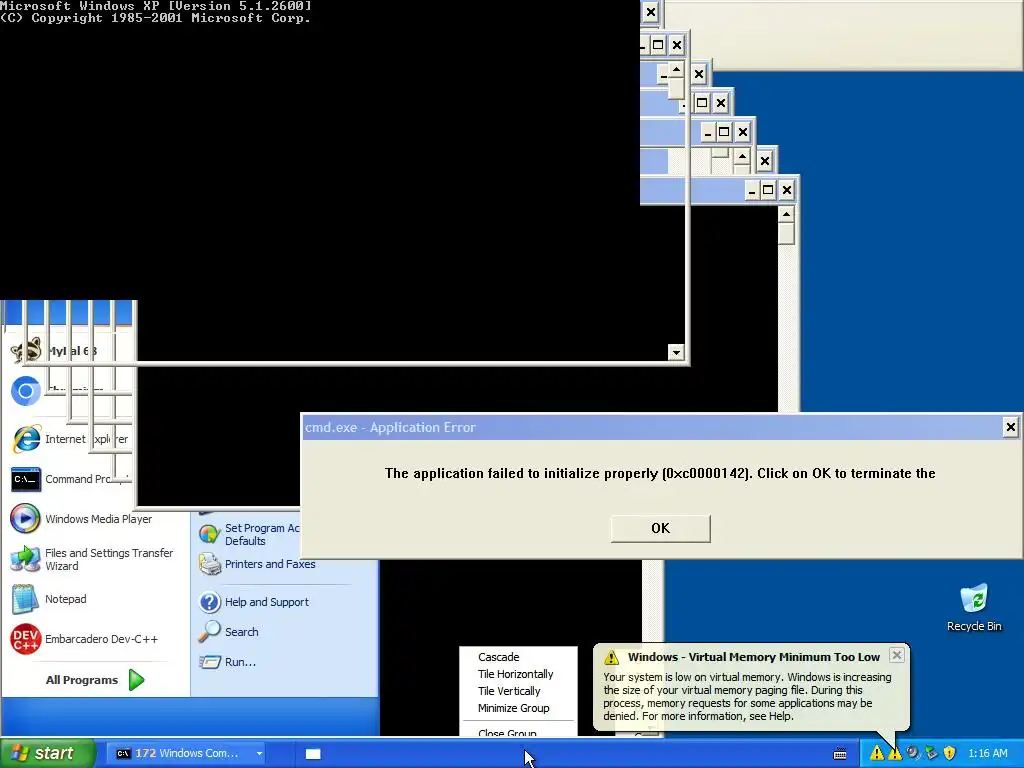Open Help and Support

(x=254, y=602)
